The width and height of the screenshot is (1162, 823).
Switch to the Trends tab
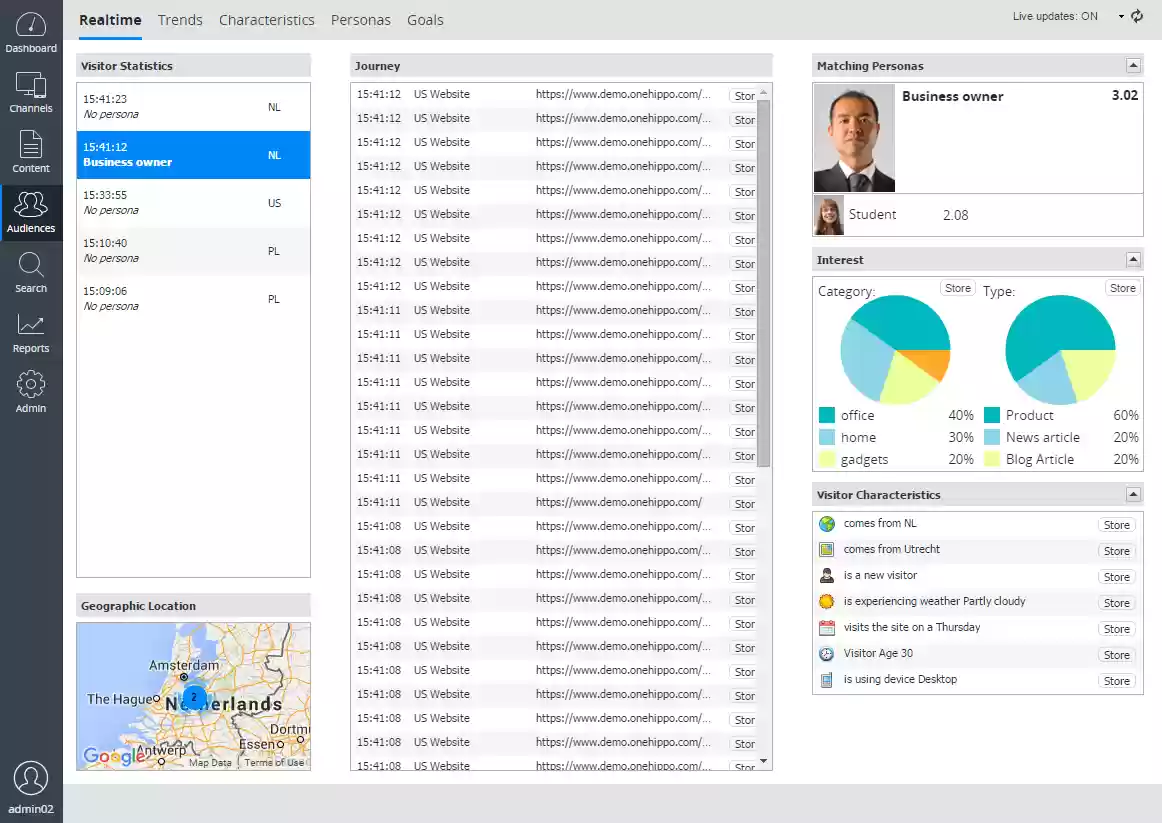180,20
